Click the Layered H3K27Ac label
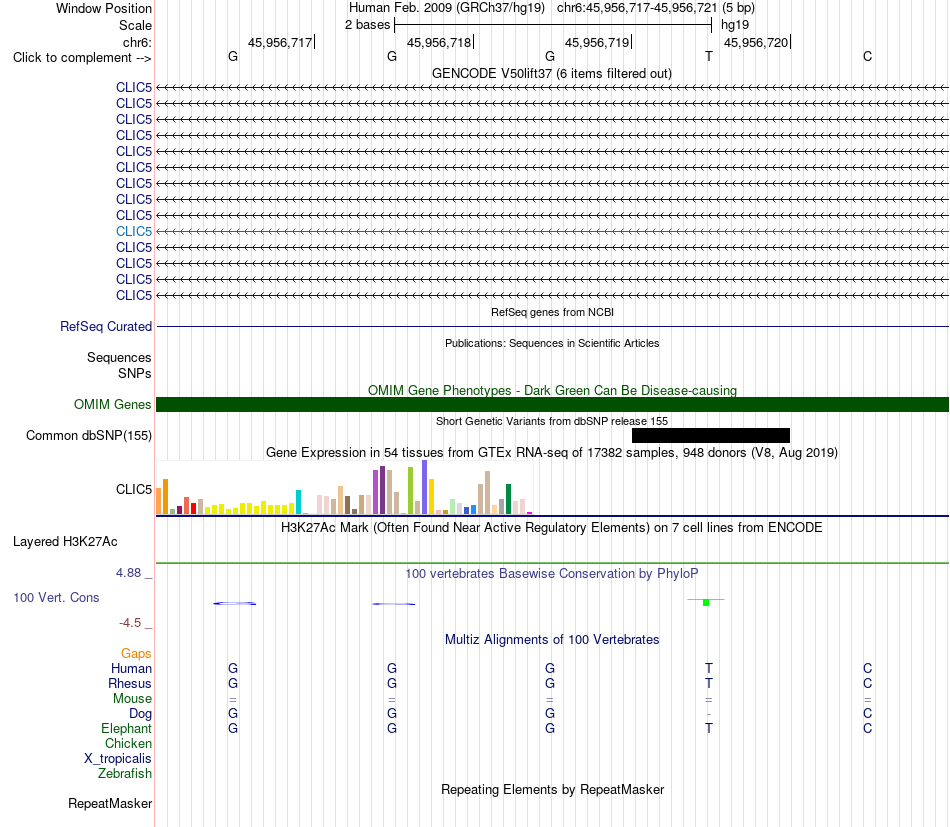This screenshot has width=950, height=827. [x=65, y=542]
